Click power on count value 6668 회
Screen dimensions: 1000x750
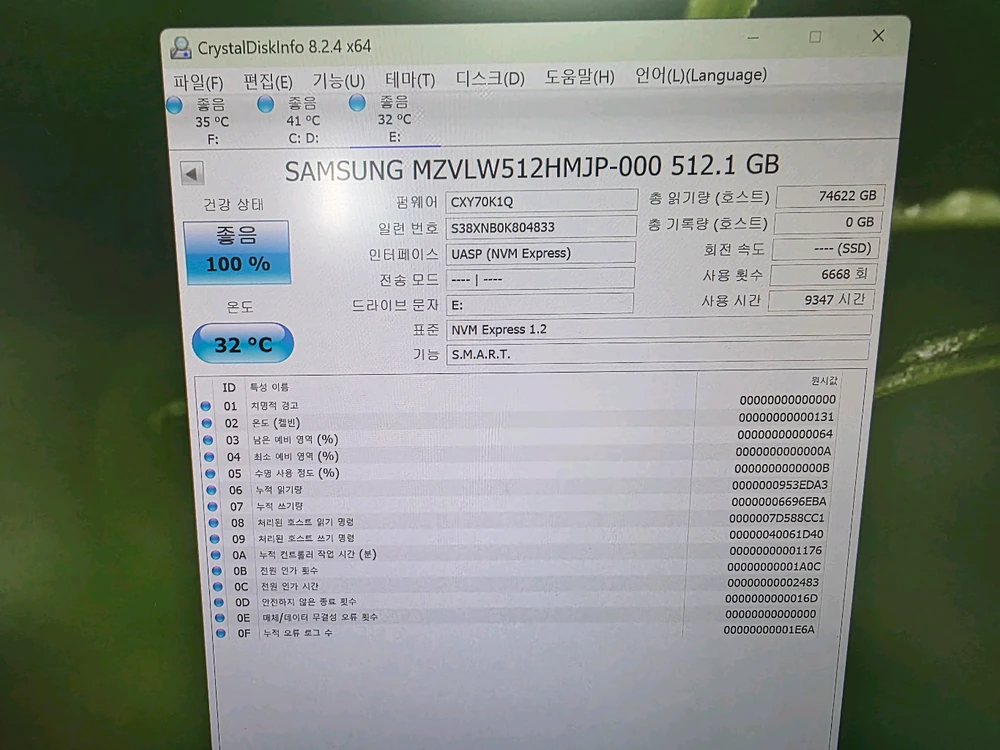(x=823, y=274)
